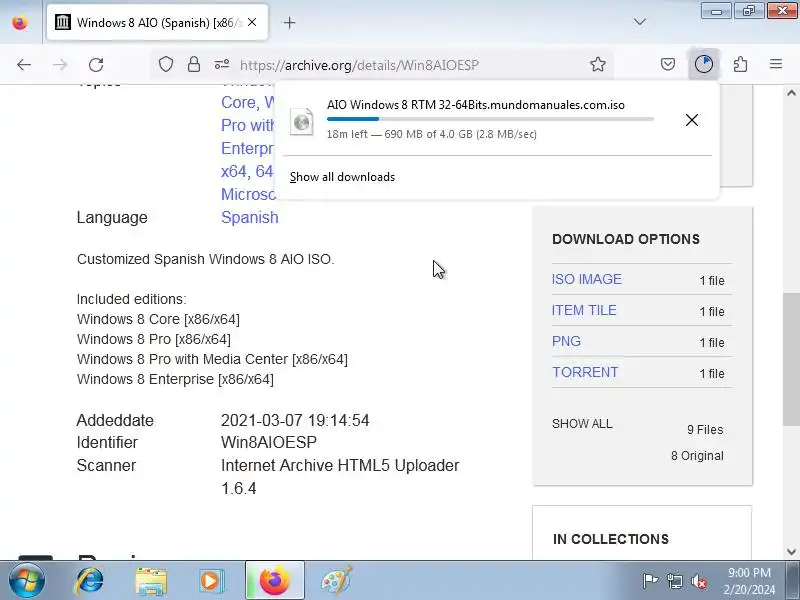The image size is (800, 600).
Task: Click the 9 Files link
Action: tap(705, 430)
